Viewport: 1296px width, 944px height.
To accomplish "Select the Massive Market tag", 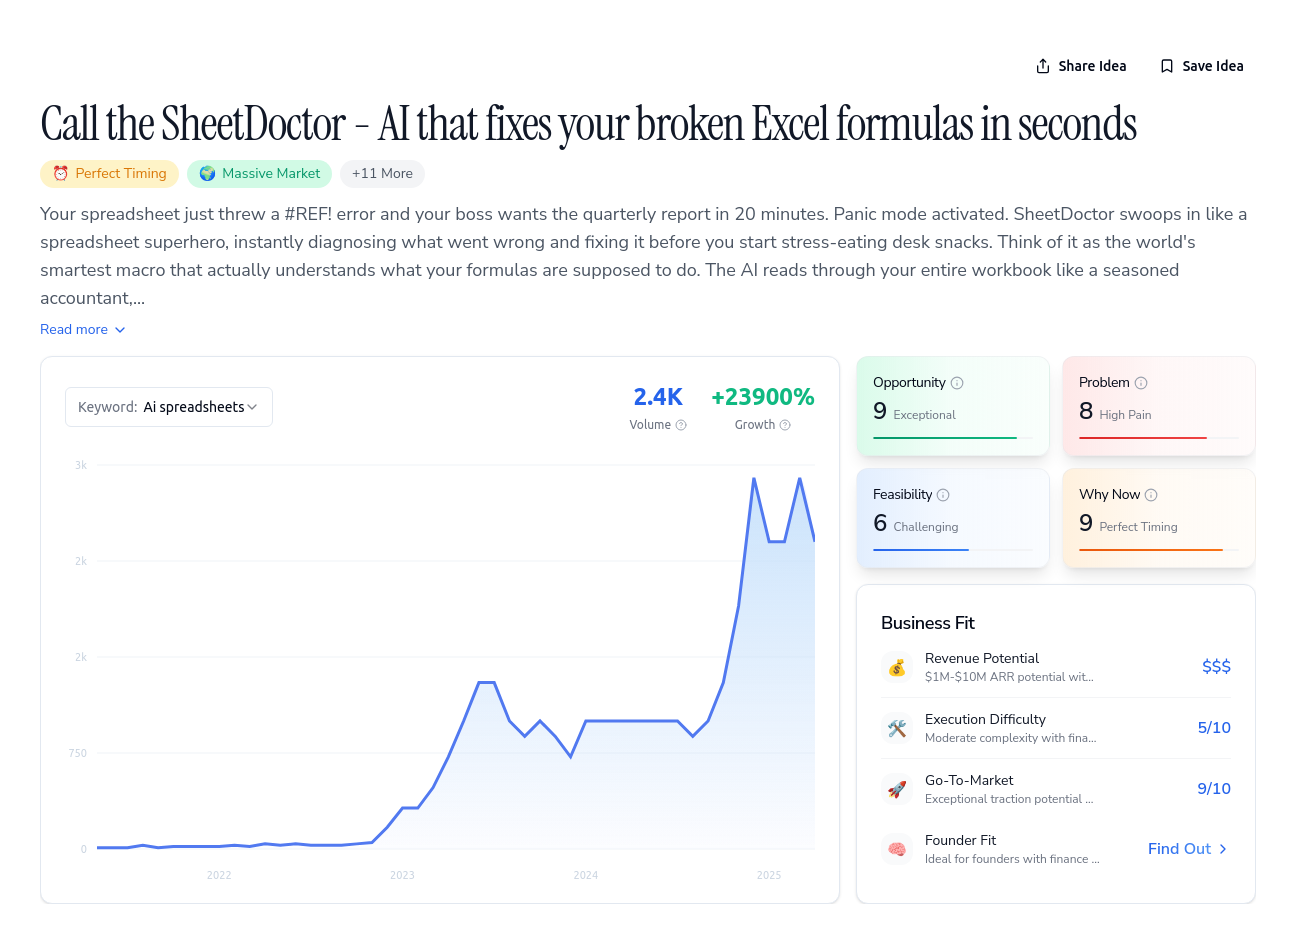I will [259, 174].
